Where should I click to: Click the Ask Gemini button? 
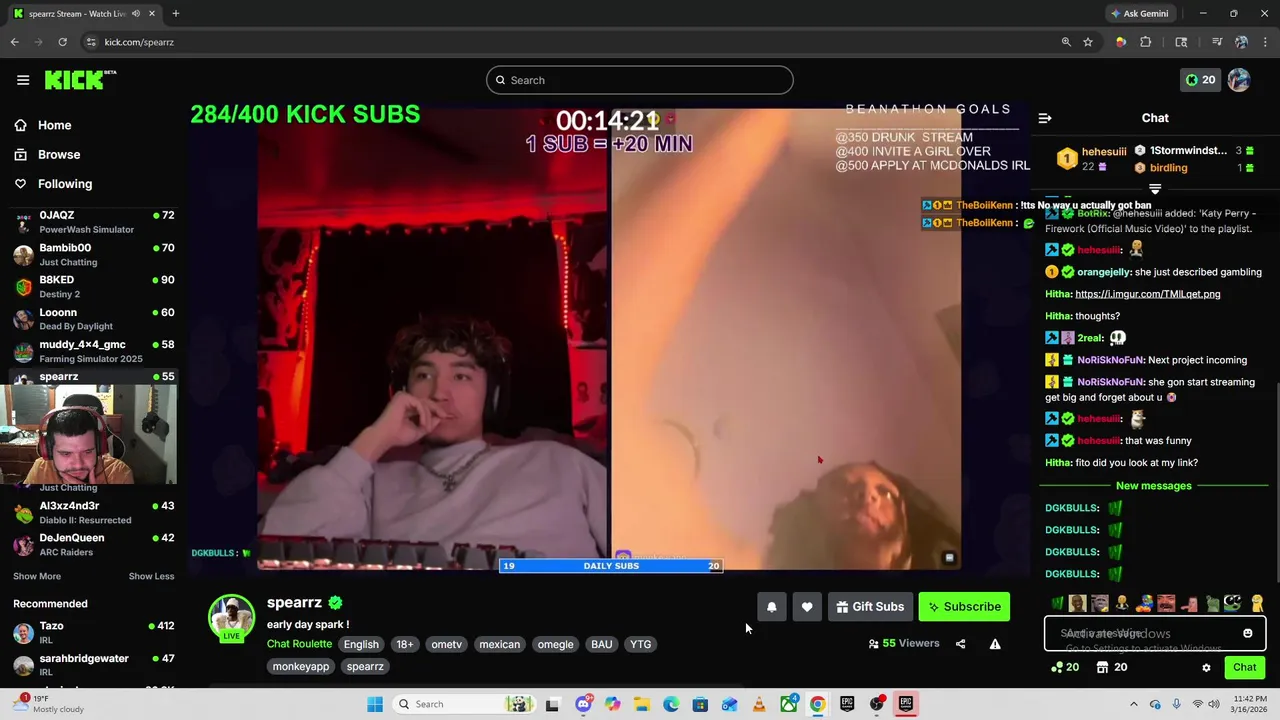click(1139, 13)
